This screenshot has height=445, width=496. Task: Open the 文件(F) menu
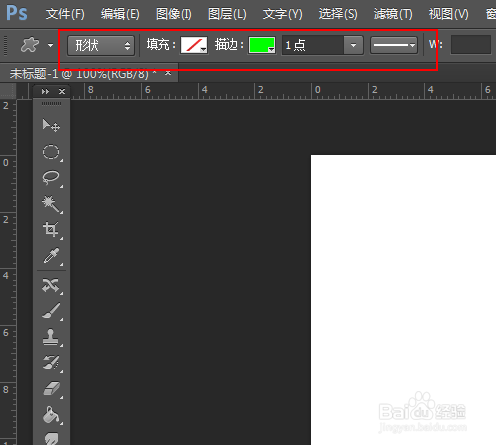pyautogui.click(x=65, y=14)
